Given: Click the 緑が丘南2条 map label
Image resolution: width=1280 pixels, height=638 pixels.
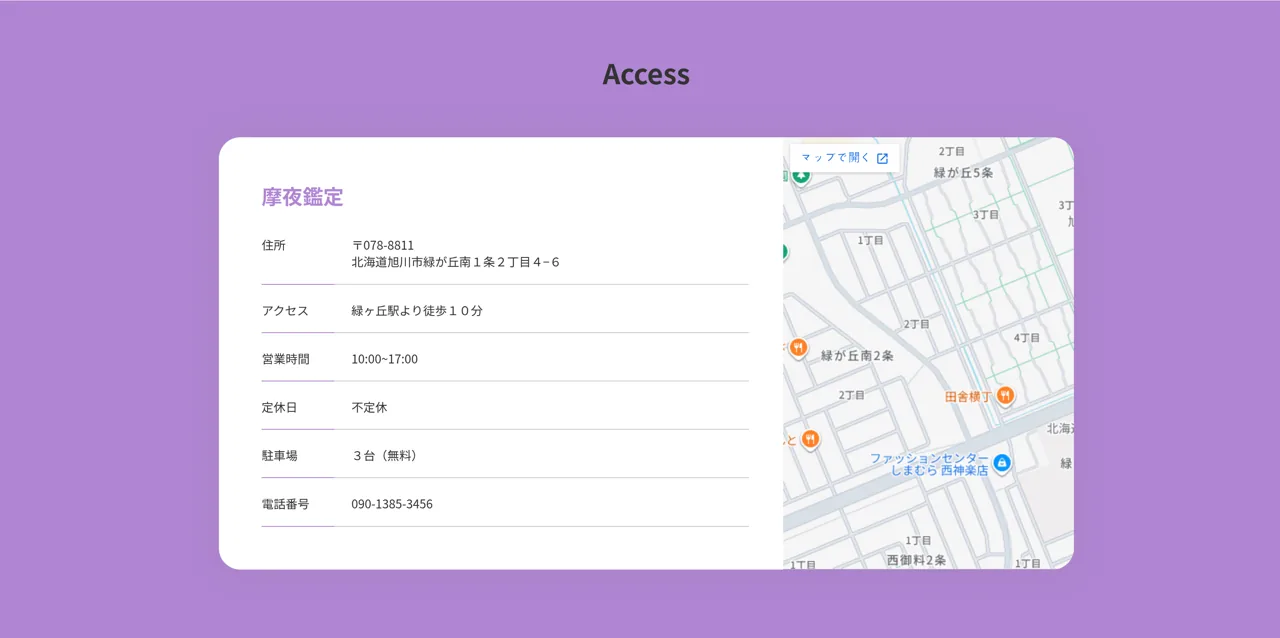Looking at the screenshot, I should point(857,355).
